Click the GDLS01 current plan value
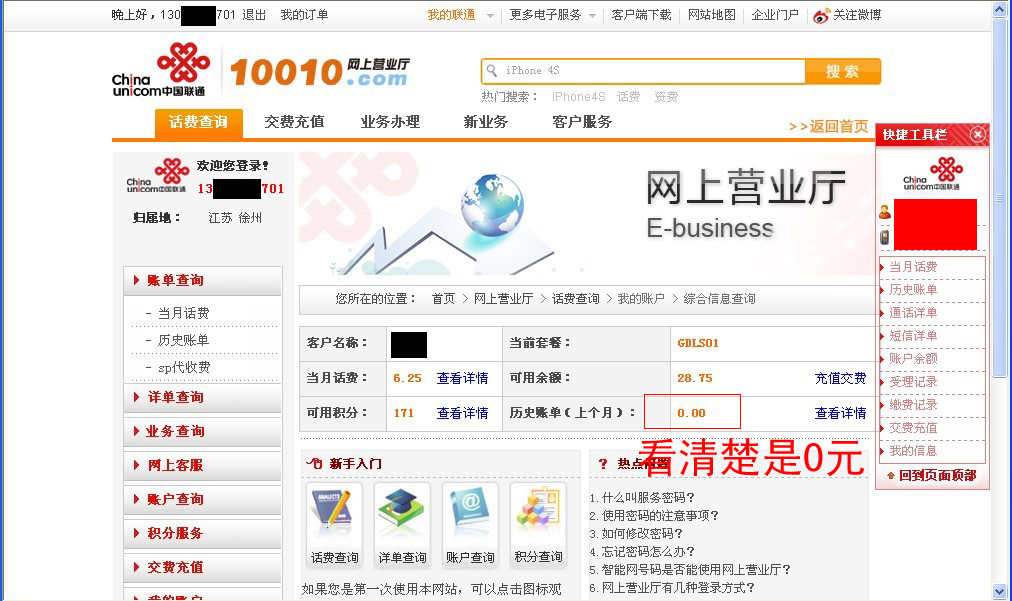The width and height of the screenshot is (1012, 601). coord(698,343)
